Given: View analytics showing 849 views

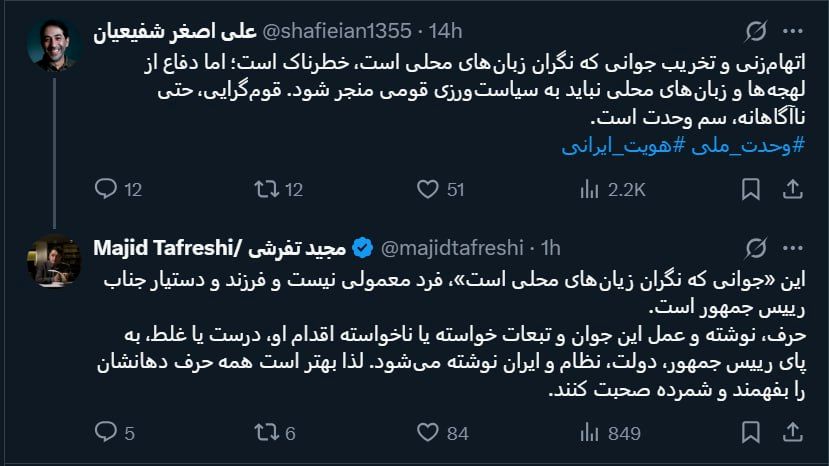Looking at the screenshot, I should (589, 432).
